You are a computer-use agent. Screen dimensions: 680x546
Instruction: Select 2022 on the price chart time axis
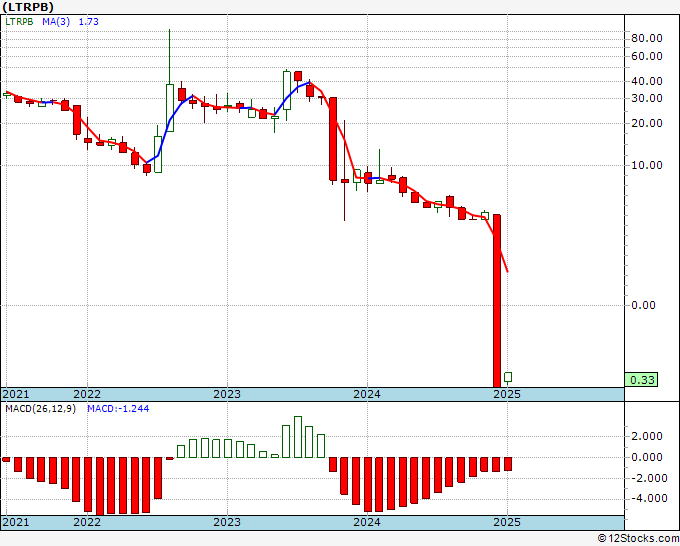(x=87, y=394)
